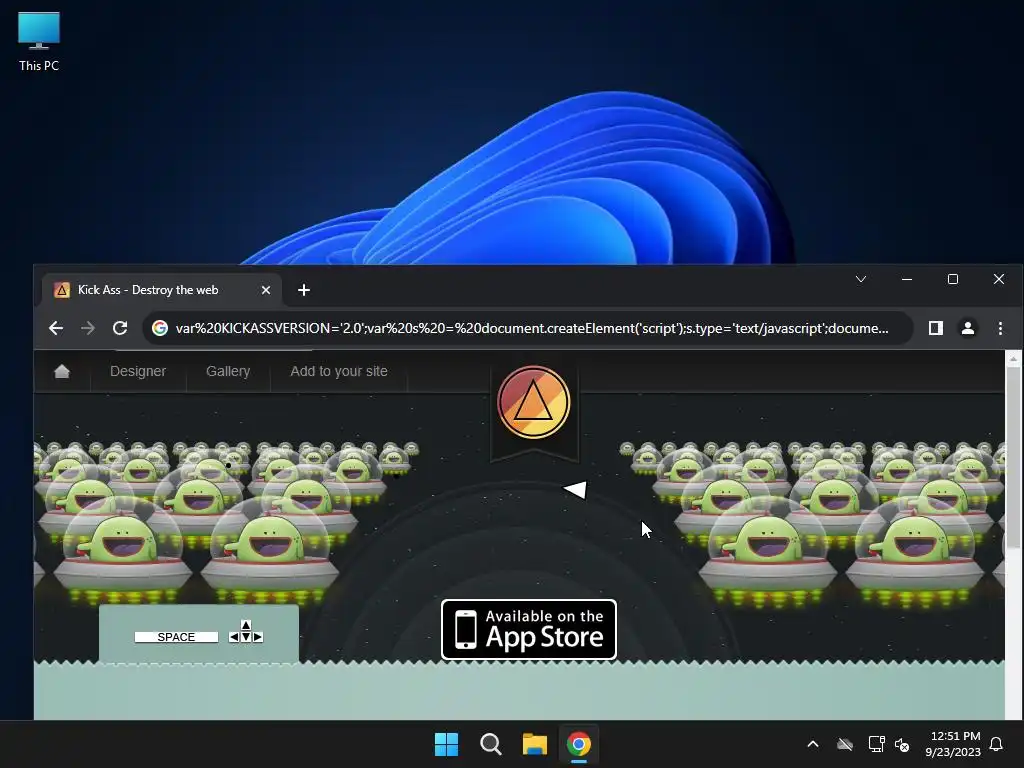Minimize the Chrome window
Viewport: 1024px width, 768px height.
pos(906,279)
